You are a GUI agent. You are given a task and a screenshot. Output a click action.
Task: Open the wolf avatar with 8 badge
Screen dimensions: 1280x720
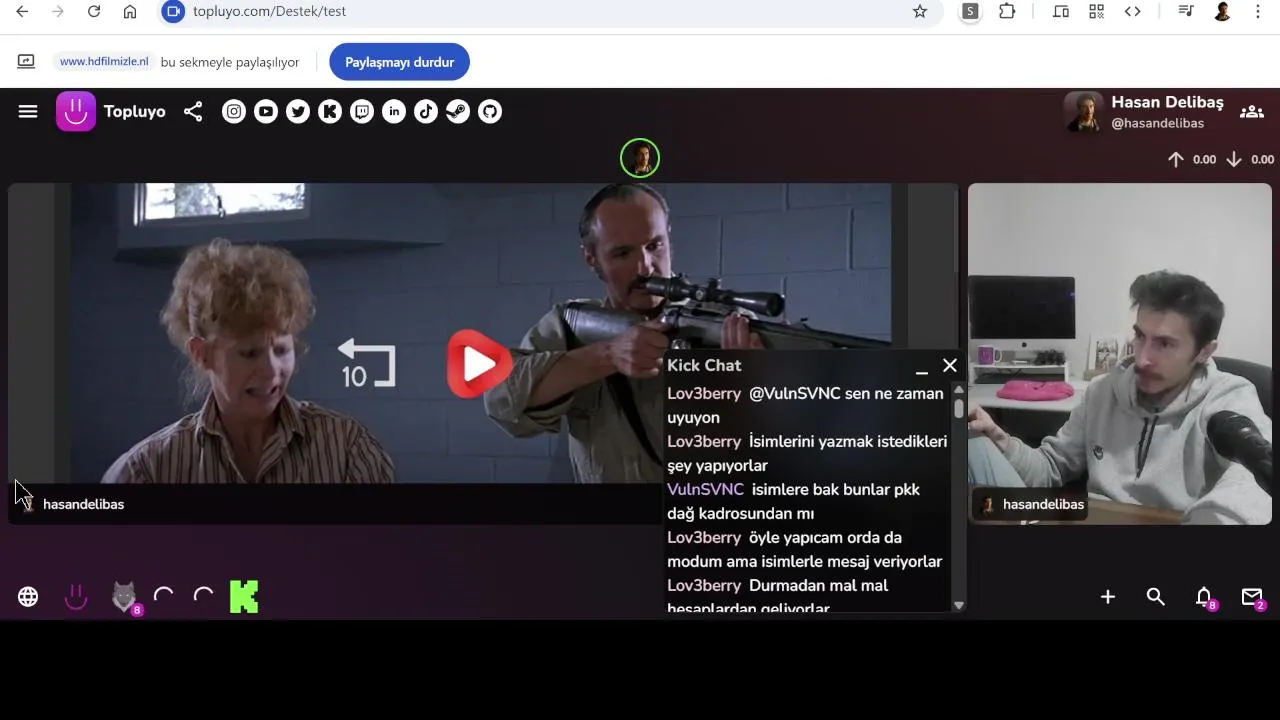[x=124, y=597]
